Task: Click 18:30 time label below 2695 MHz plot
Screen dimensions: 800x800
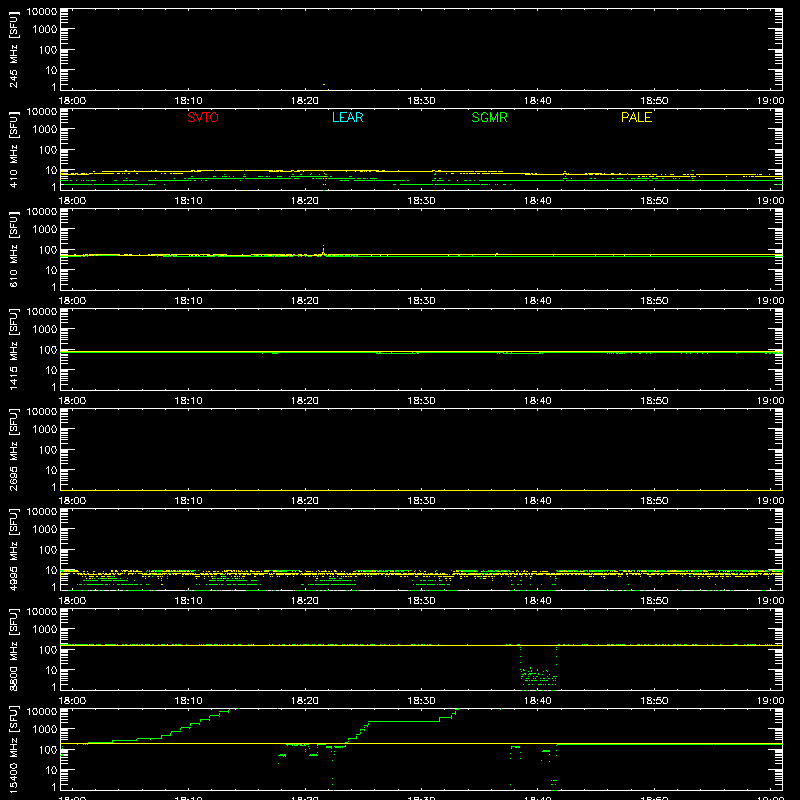Action: (x=421, y=501)
